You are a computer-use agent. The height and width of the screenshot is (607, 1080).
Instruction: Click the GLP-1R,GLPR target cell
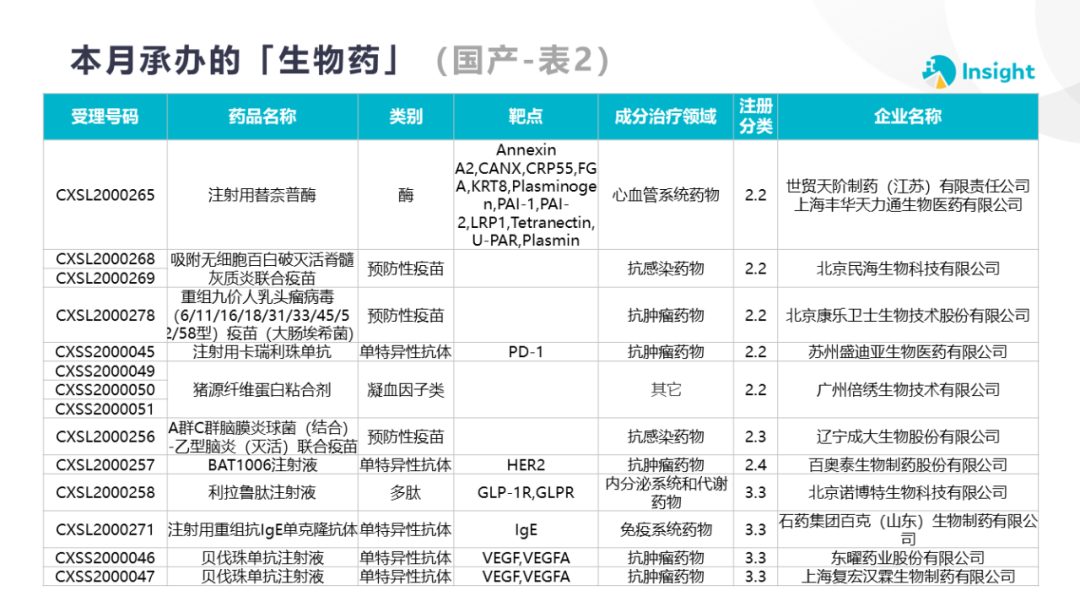[x=526, y=493]
